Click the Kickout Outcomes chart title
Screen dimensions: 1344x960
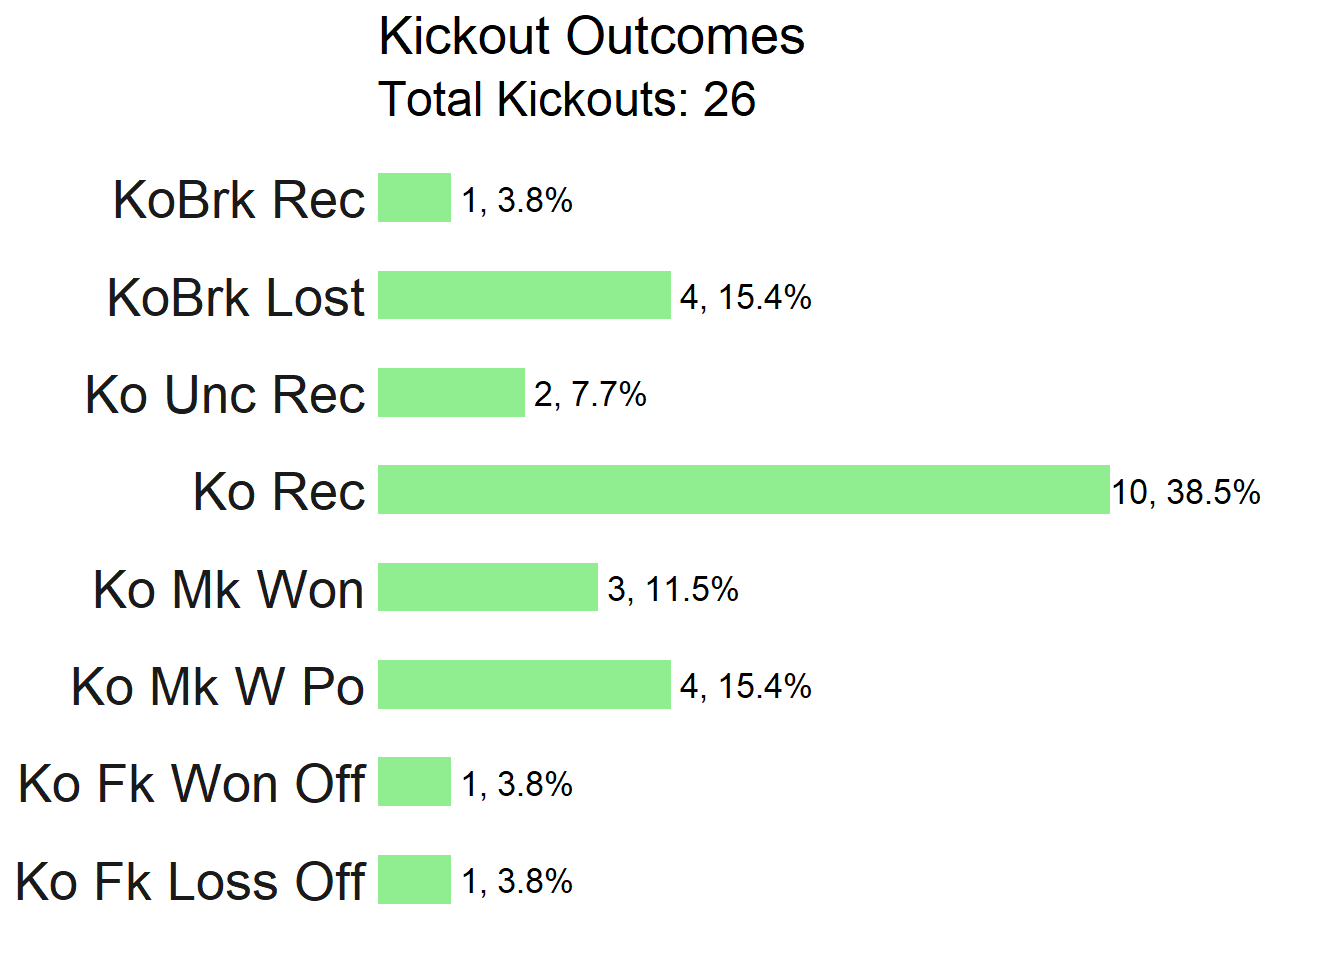click(x=591, y=37)
